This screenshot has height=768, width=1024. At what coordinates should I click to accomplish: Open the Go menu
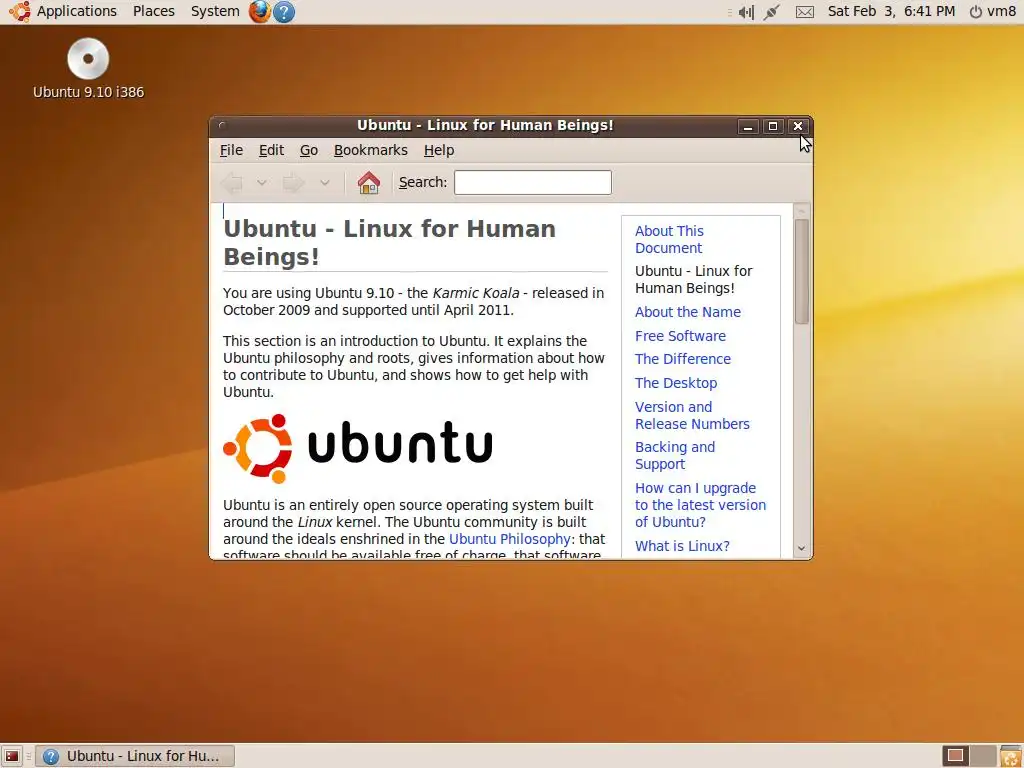tap(309, 150)
